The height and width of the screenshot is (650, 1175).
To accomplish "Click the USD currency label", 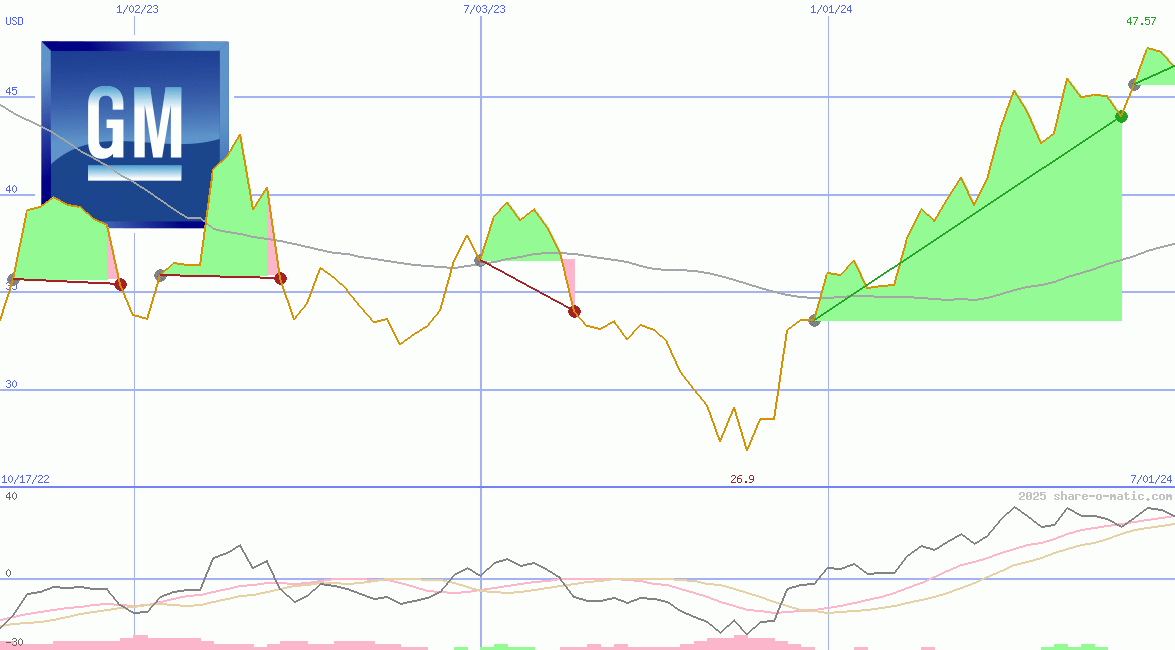I will [x=15, y=21].
